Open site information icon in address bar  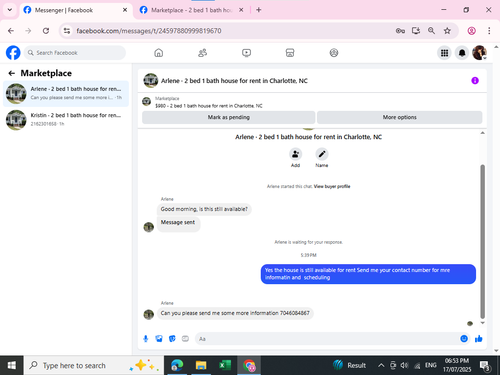coord(67,31)
